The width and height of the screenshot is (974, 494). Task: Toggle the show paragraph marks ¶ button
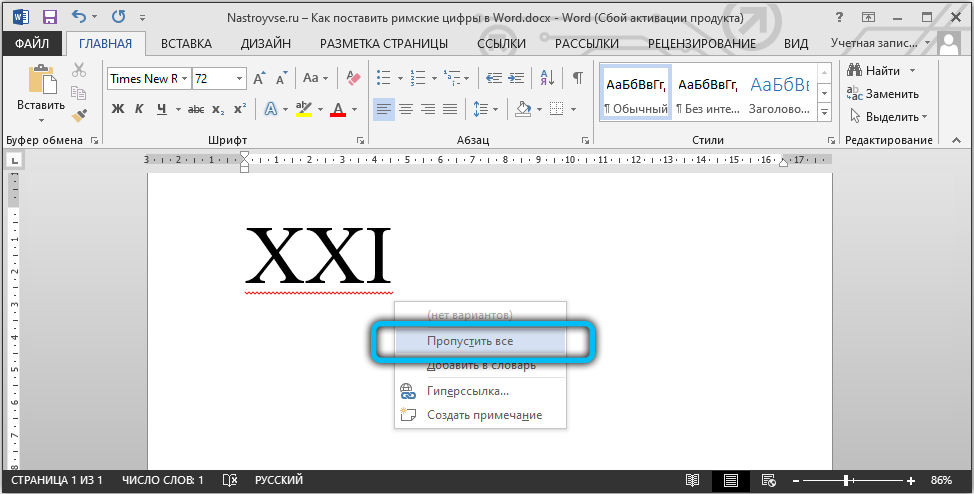click(x=577, y=78)
